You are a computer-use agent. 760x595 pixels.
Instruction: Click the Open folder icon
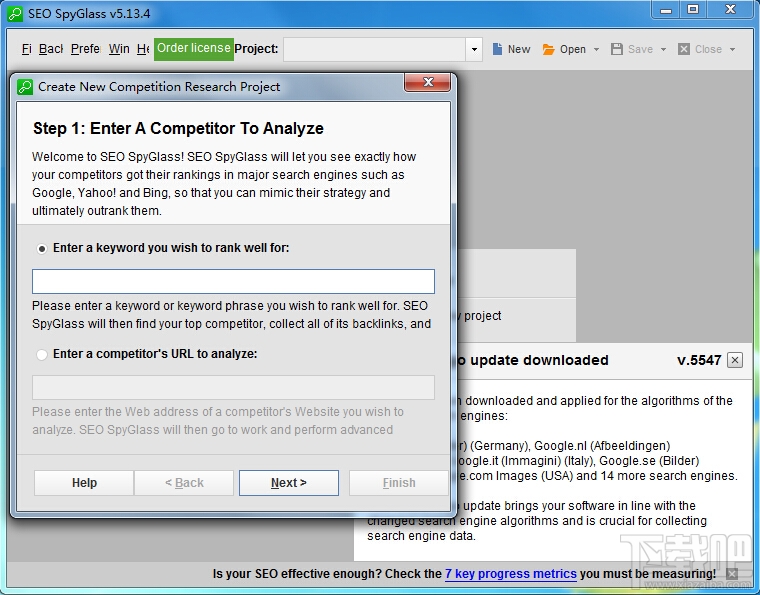548,49
